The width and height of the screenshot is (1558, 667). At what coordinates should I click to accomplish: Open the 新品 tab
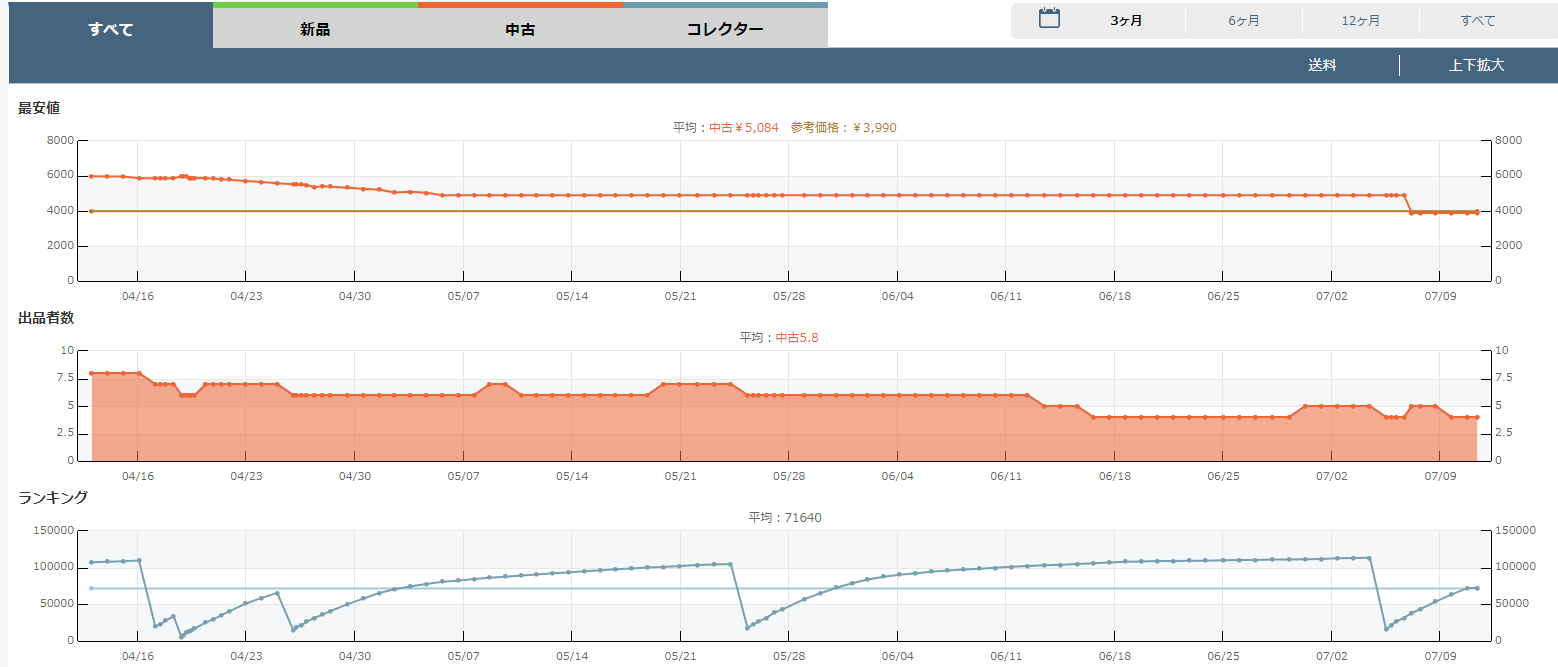click(x=315, y=29)
